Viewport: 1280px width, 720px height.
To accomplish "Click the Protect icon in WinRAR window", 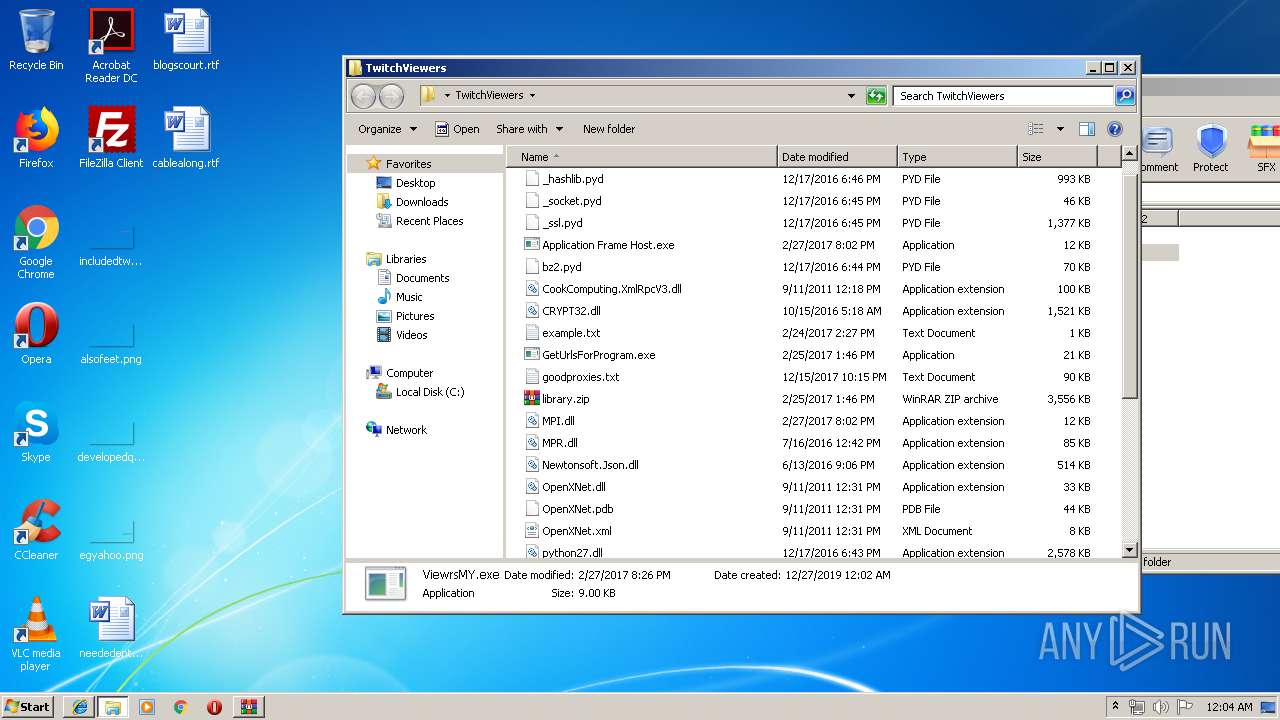I will pyautogui.click(x=1211, y=149).
